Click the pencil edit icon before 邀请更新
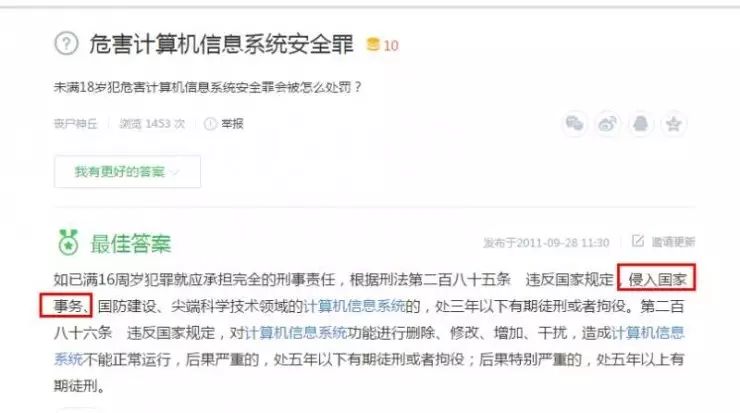 pos(638,241)
